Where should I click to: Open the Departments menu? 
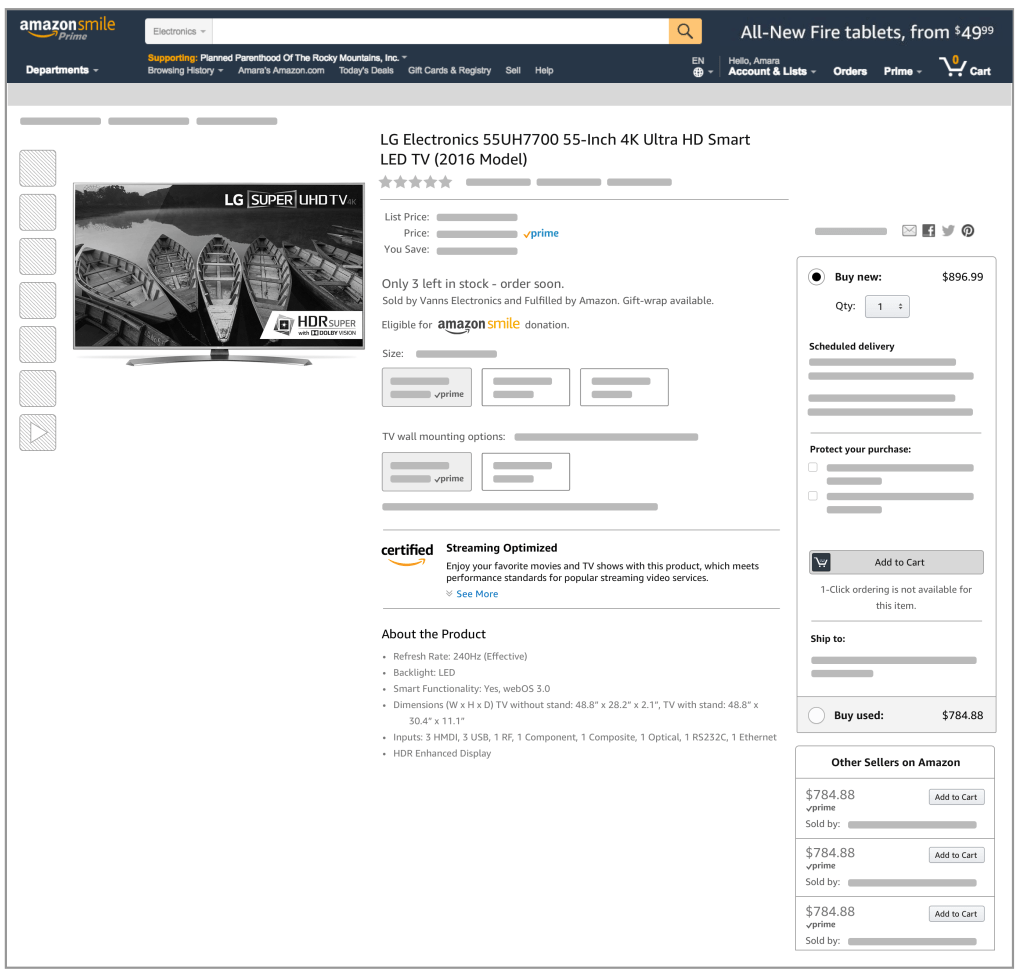point(62,71)
